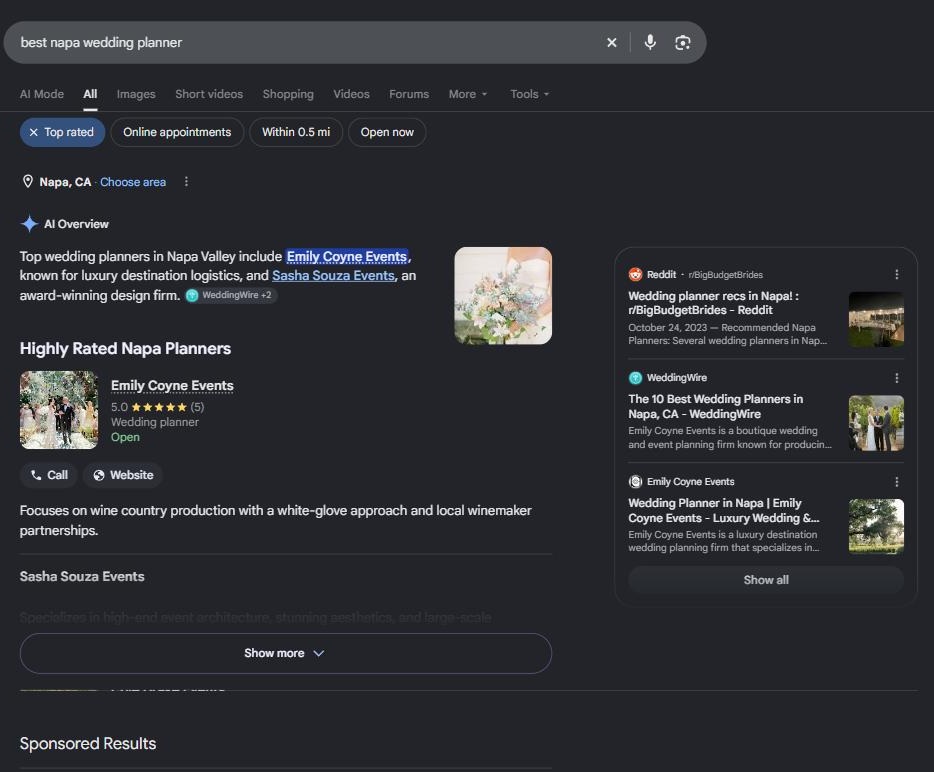Image resolution: width=934 pixels, height=772 pixels.
Task: Open the Forums tab
Action: point(409,94)
